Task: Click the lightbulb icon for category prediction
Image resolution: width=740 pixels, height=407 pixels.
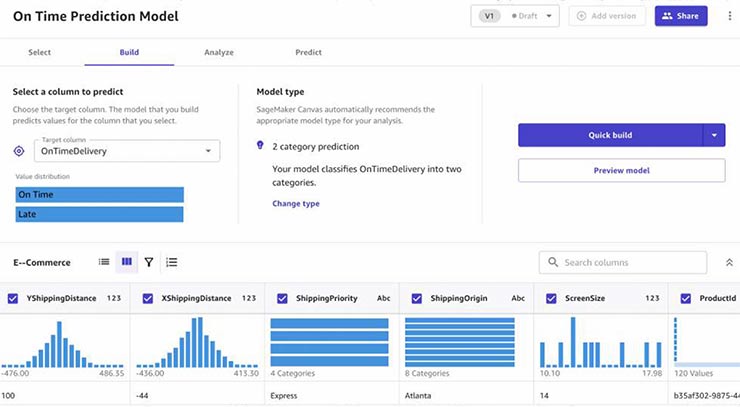Action: click(260, 146)
